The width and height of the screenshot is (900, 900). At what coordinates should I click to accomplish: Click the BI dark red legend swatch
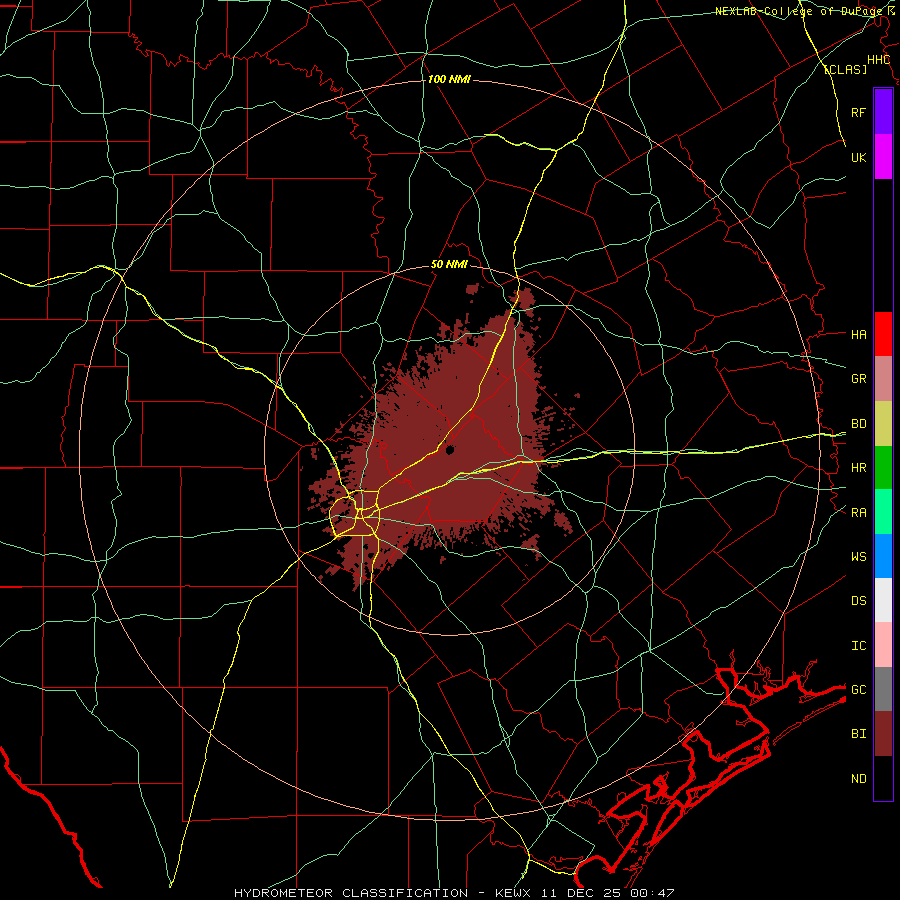pyautogui.click(x=883, y=734)
